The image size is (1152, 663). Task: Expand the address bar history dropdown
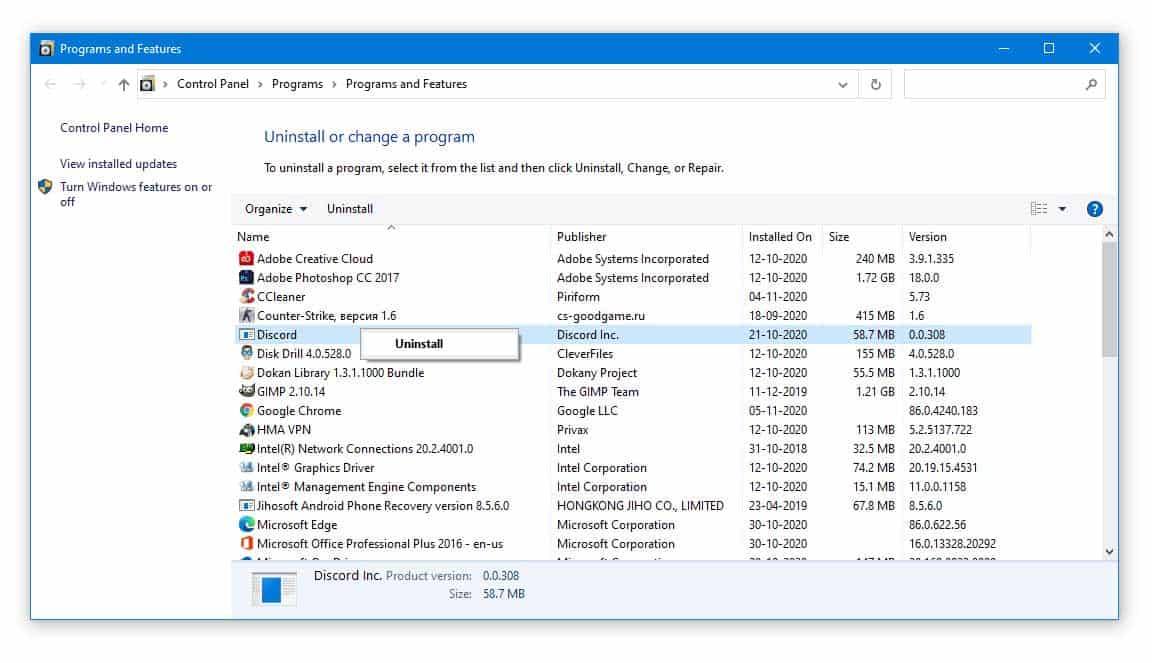[x=843, y=85]
